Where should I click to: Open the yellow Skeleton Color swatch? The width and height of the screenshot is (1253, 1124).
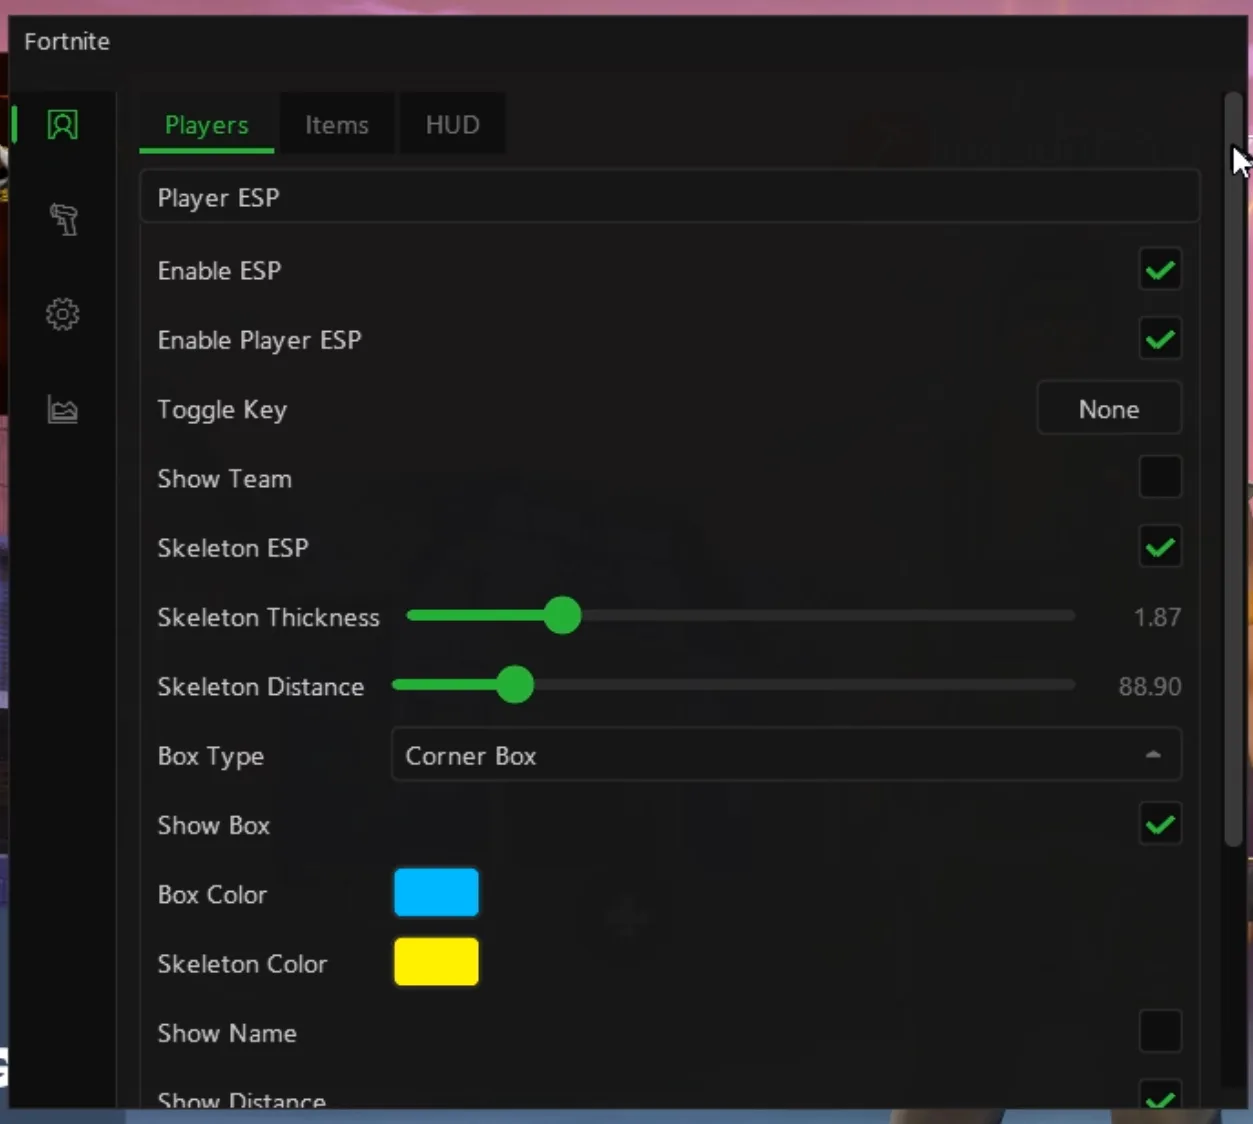436,962
